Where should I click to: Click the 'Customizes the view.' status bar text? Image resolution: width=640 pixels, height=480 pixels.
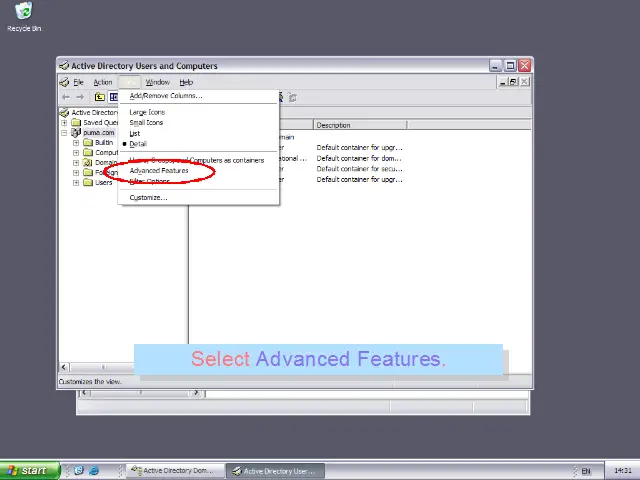[90, 382]
